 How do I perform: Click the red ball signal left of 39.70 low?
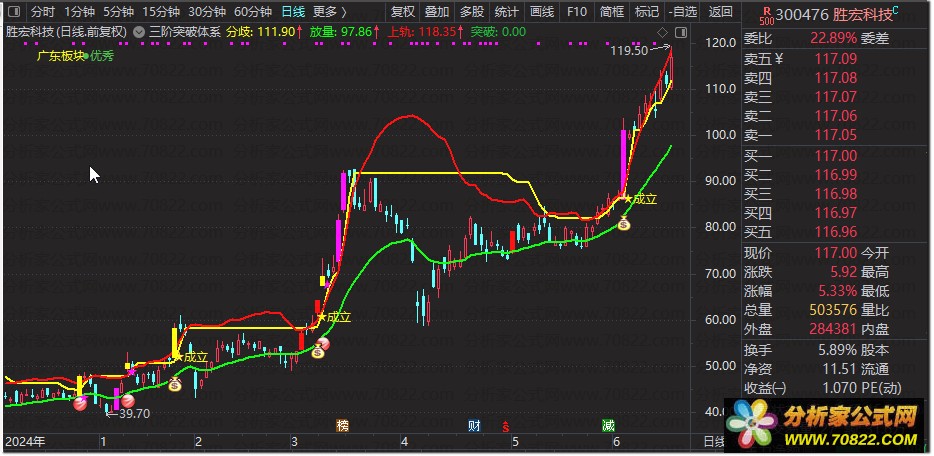pos(80,404)
